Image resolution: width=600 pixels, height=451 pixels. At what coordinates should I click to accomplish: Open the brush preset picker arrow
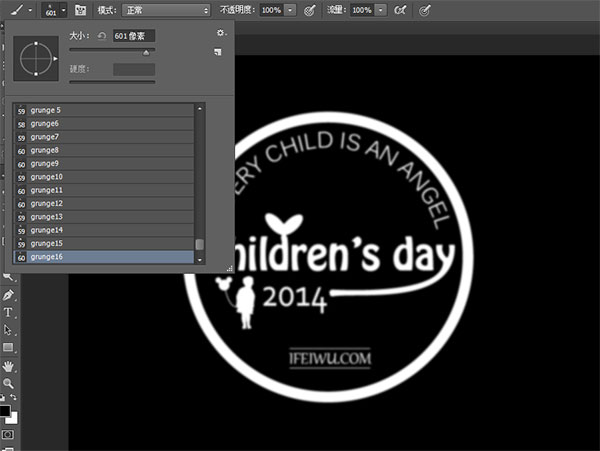click(64, 10)
